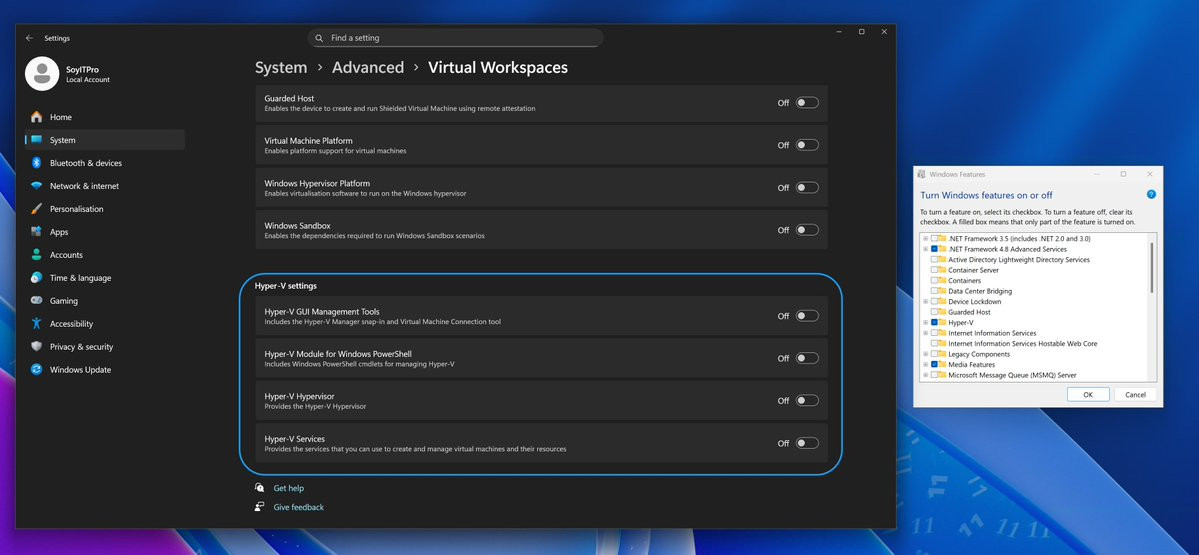Click the Personalisation paintbrush icon
This screenshot has height=555, width=1199.
(36, 209)
